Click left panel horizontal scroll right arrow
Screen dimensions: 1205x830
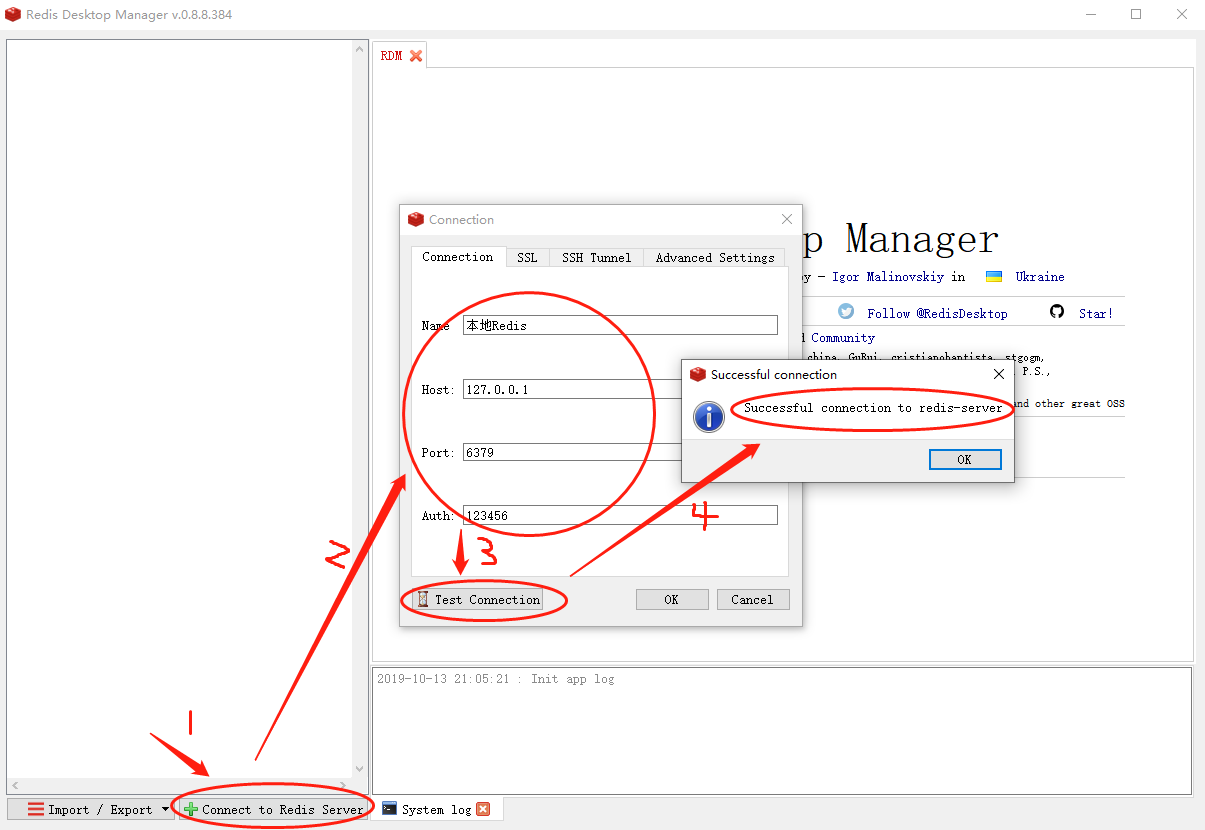point(345,785)
